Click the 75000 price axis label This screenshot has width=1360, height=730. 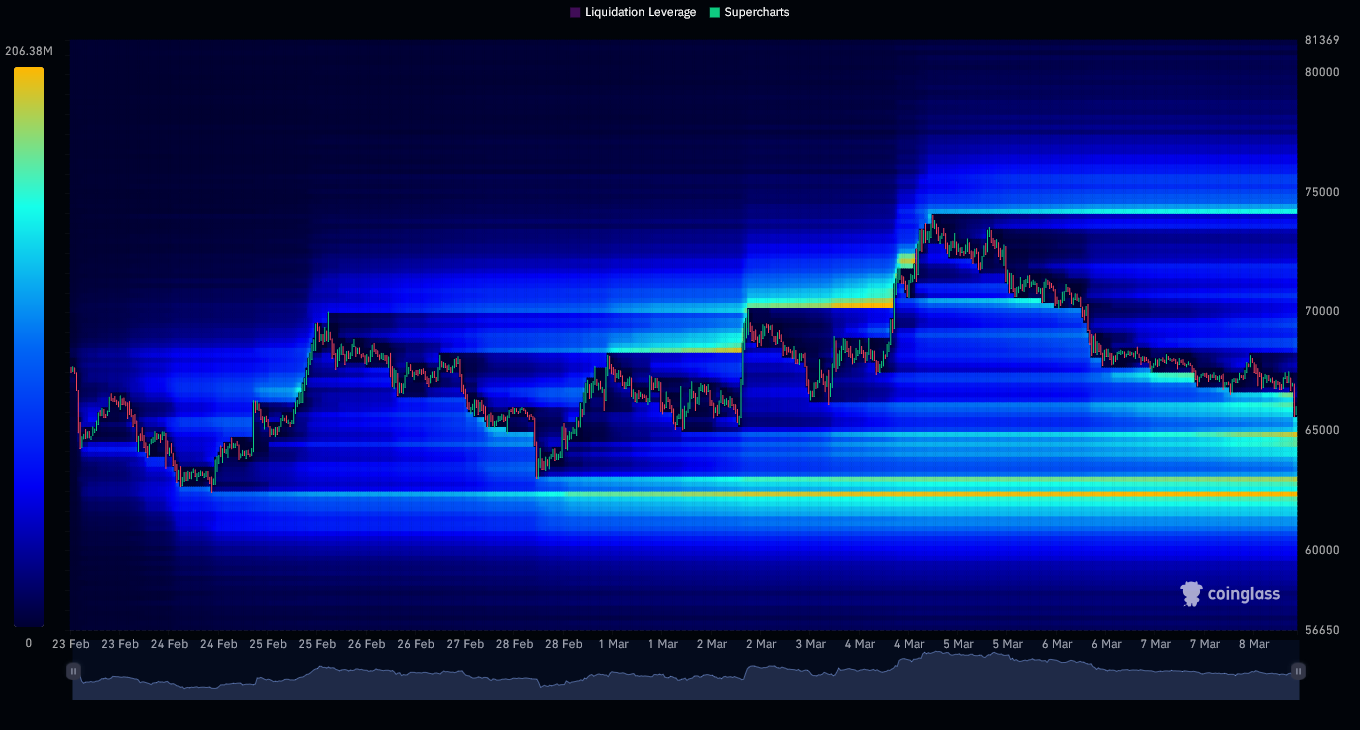tap(1322, 192)
